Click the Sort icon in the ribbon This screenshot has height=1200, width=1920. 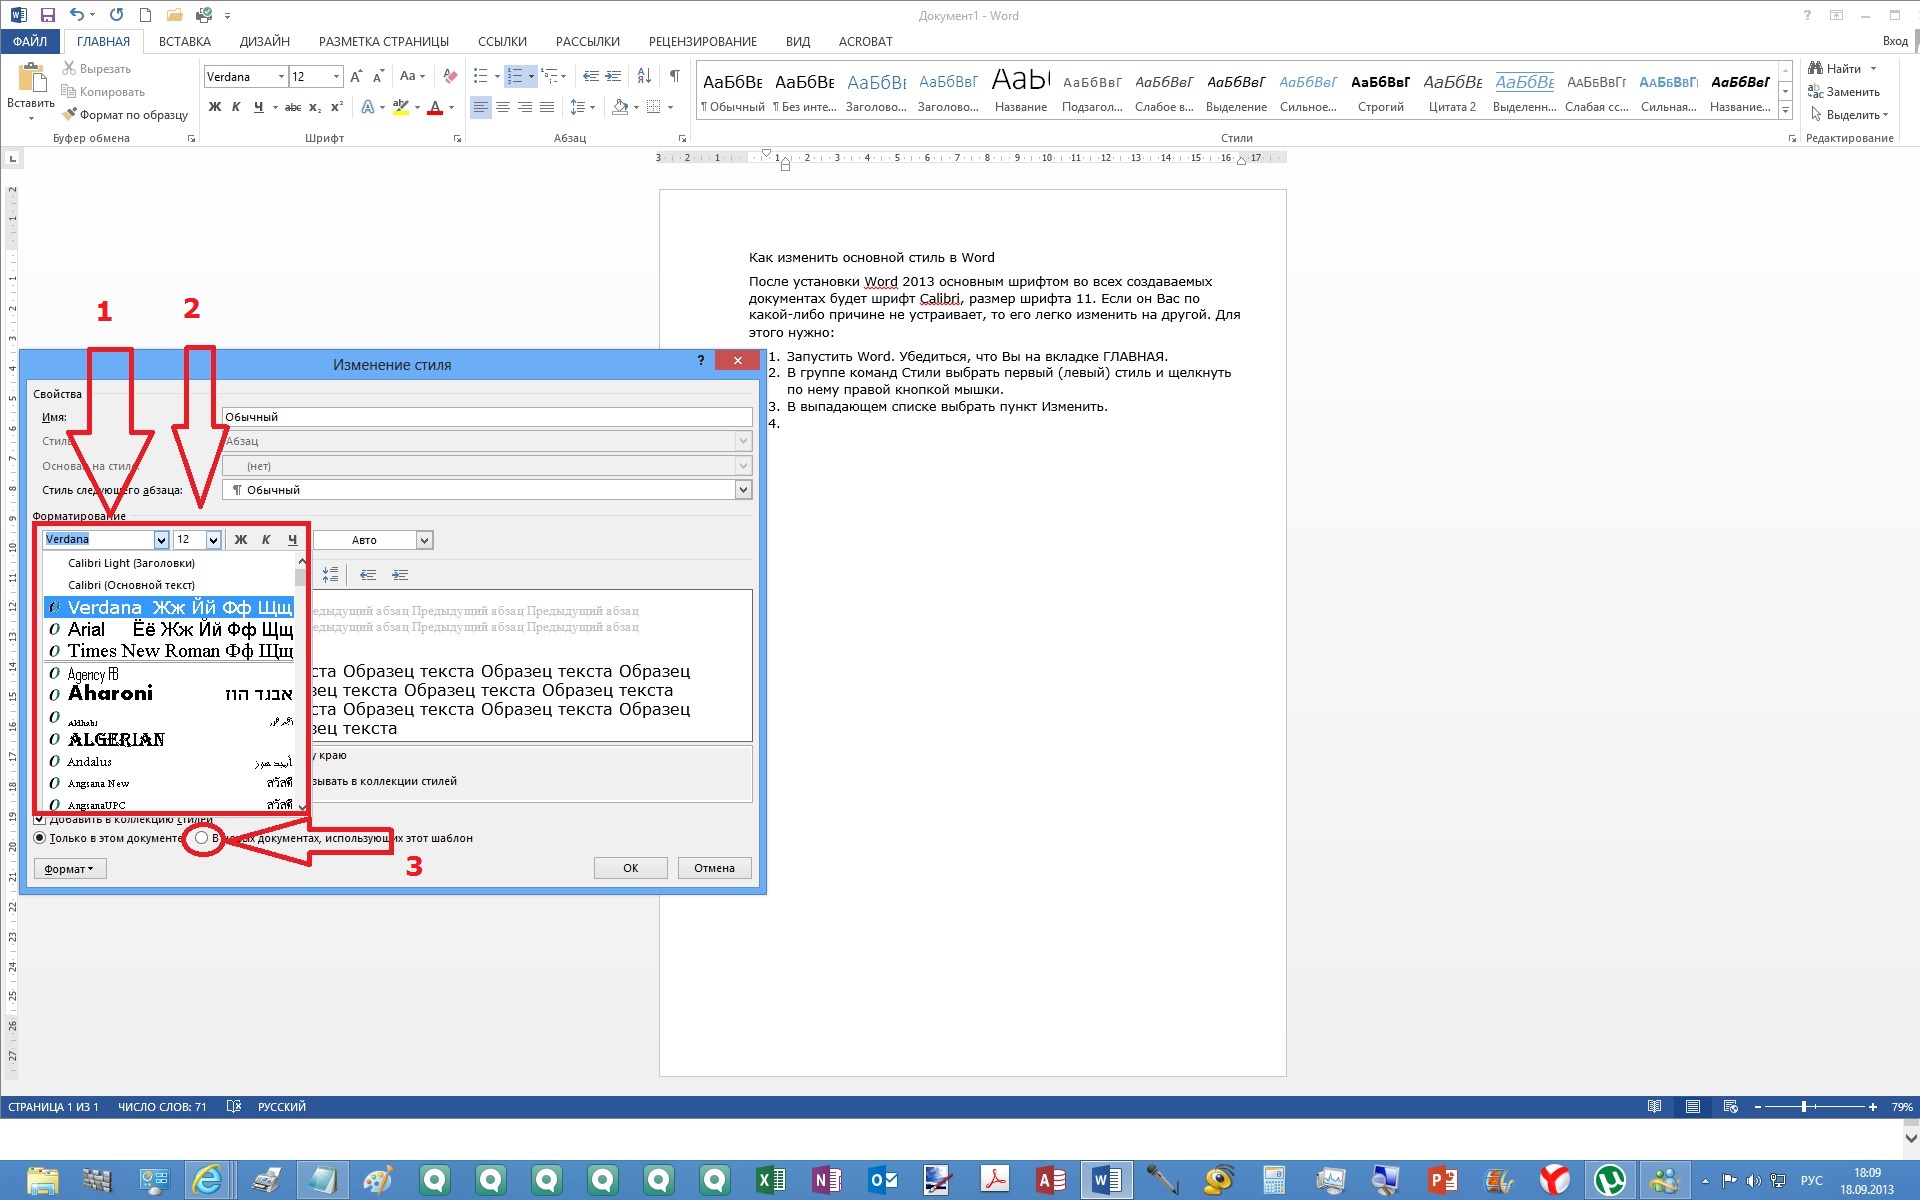644,76
